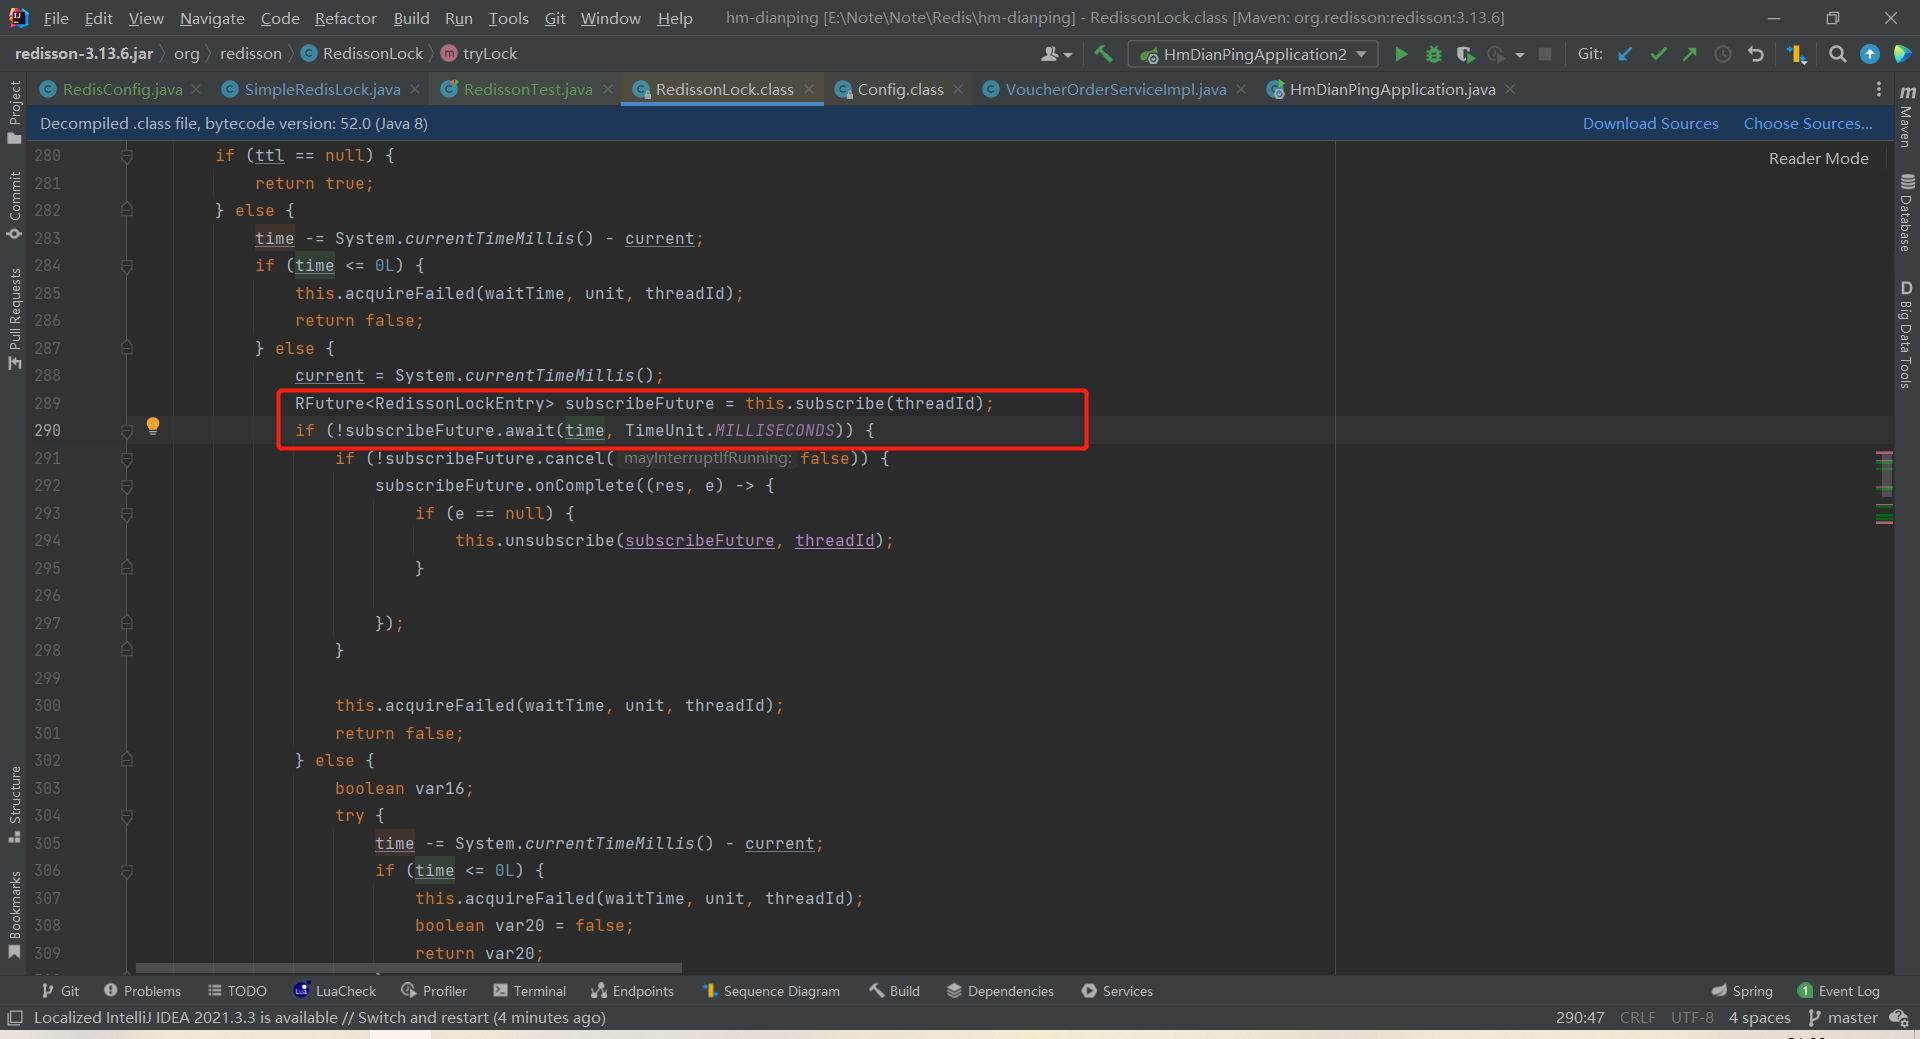Screen dimensions: 1920x1039
Task: Click the Git update project arrow
Action: [x=1625, y=54]
